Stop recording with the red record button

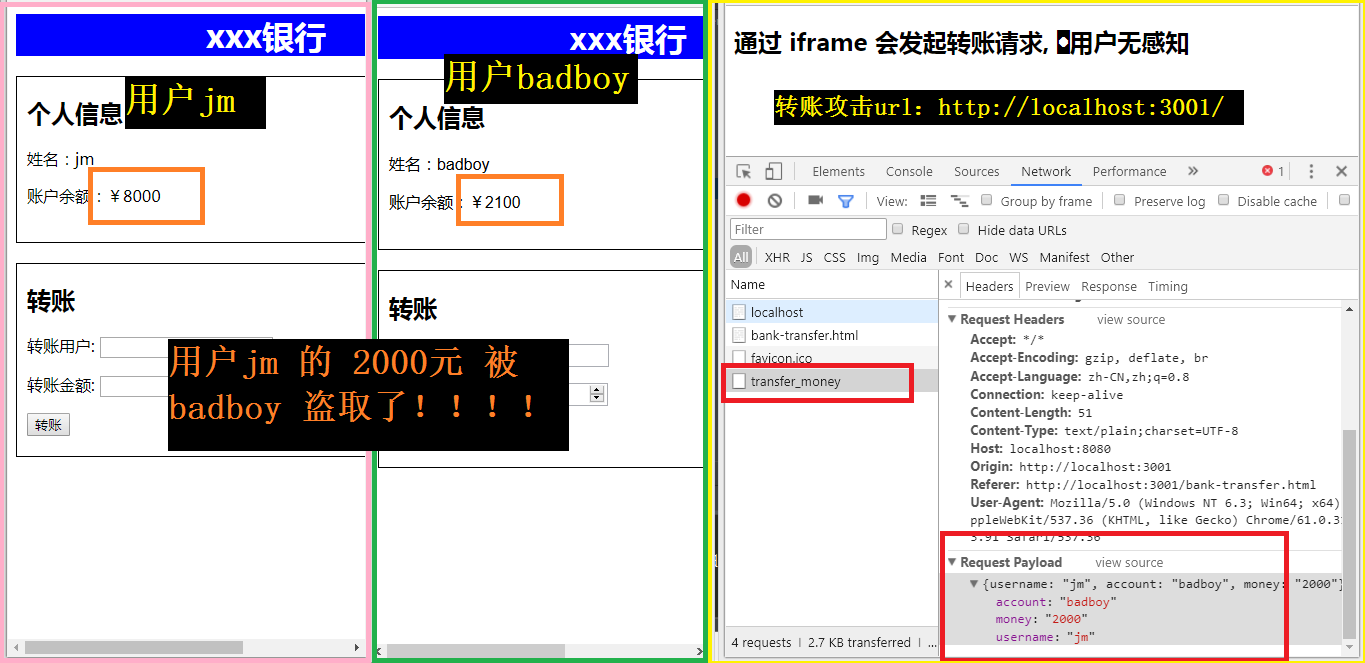pyautogui.click(x=743, y=200)
